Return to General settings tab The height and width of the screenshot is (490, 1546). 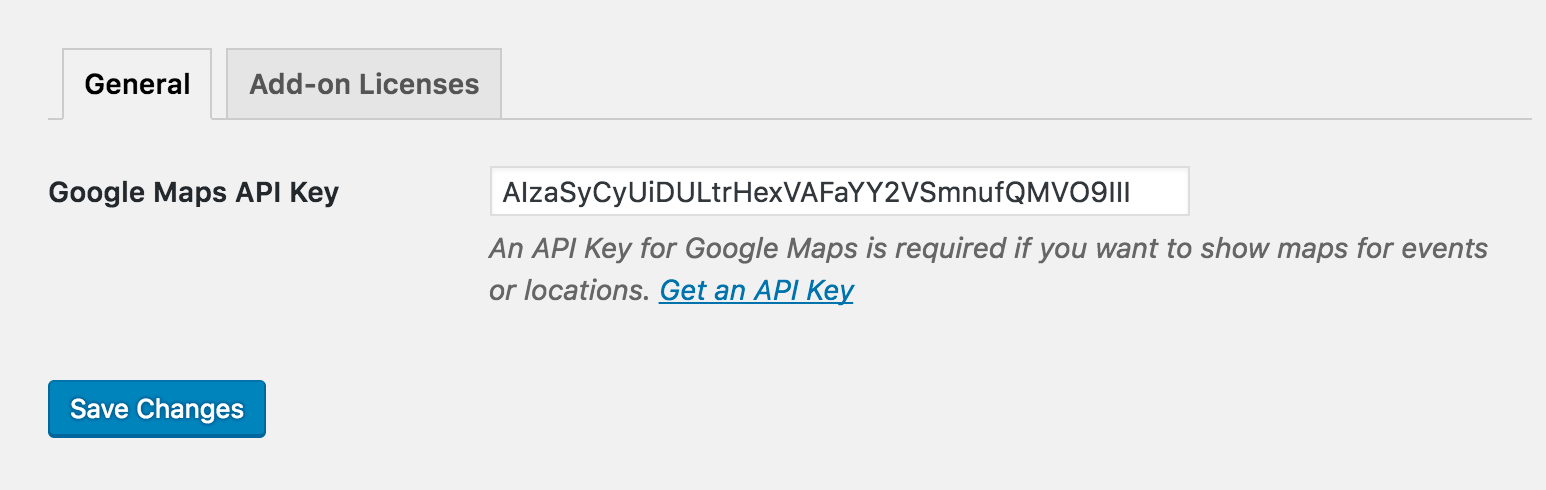[138, 84]
